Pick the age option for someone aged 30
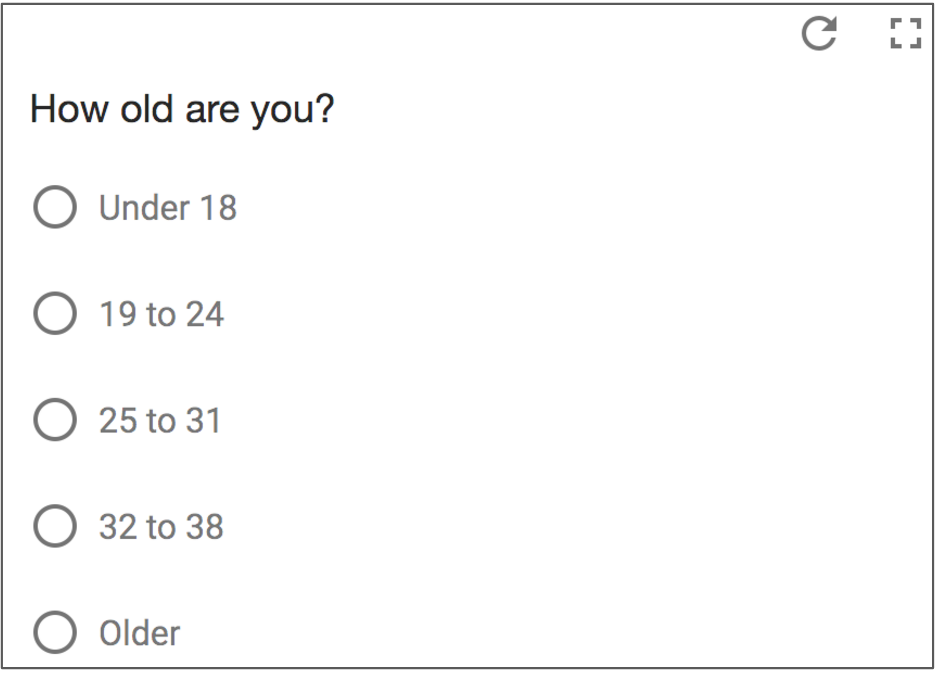Image resolution: width=940 pixels, height=676 pixels. (x=55, y=420)
